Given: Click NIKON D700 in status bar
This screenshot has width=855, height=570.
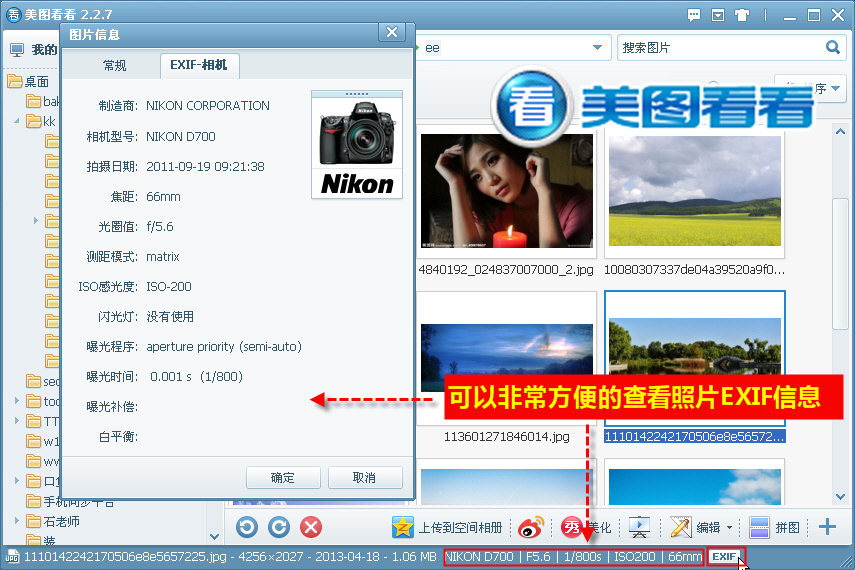Looking at the screenshot, I should tap(480, 556).
